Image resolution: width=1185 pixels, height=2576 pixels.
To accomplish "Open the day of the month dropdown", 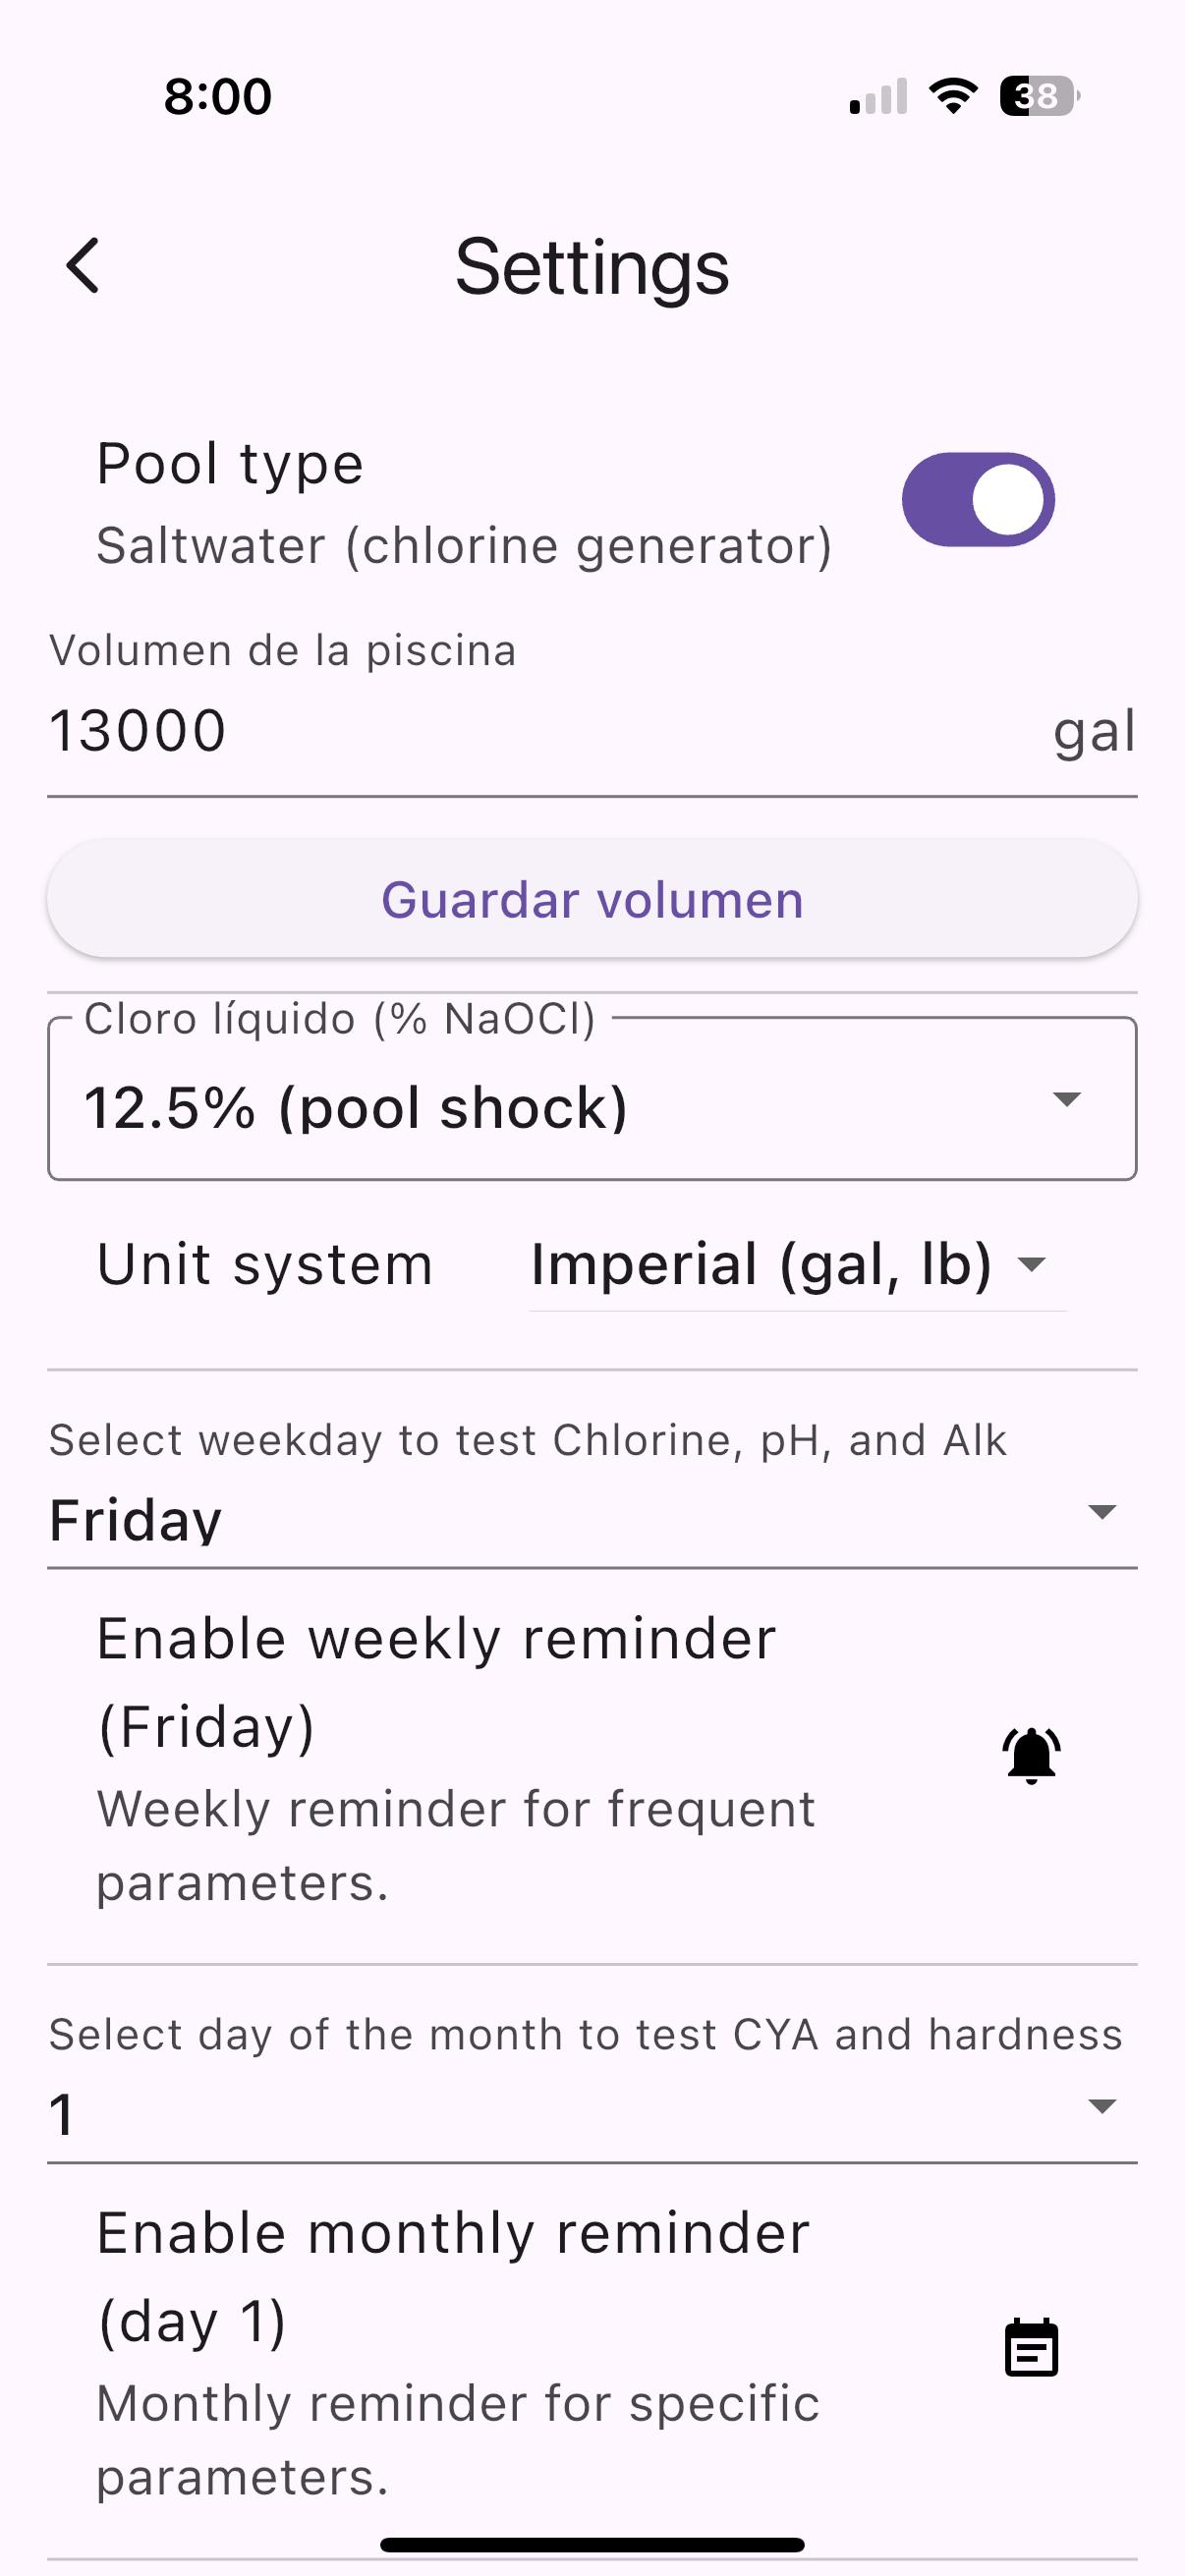I will 592,2112.
